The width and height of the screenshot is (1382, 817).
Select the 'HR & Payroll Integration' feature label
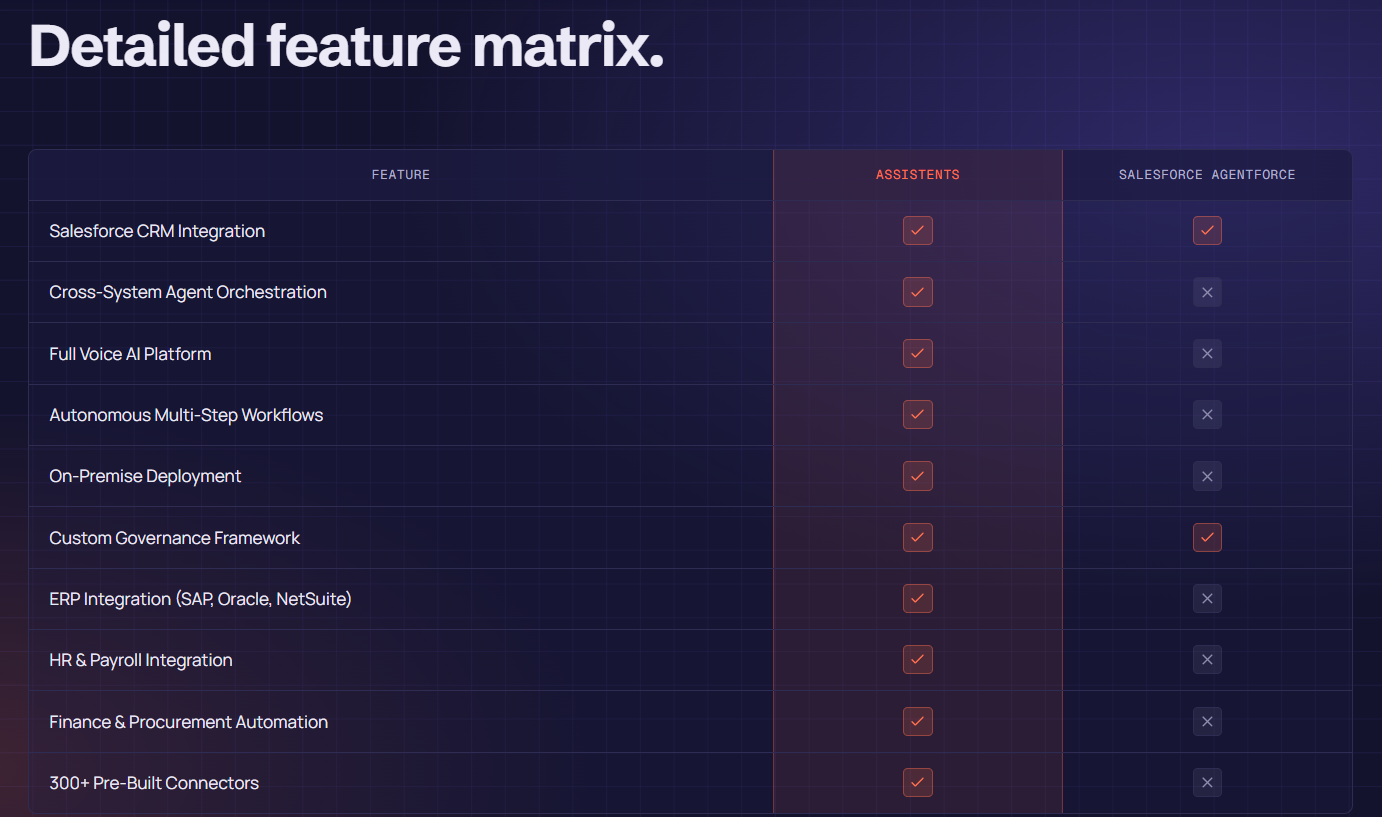click(x=141, y=660)
